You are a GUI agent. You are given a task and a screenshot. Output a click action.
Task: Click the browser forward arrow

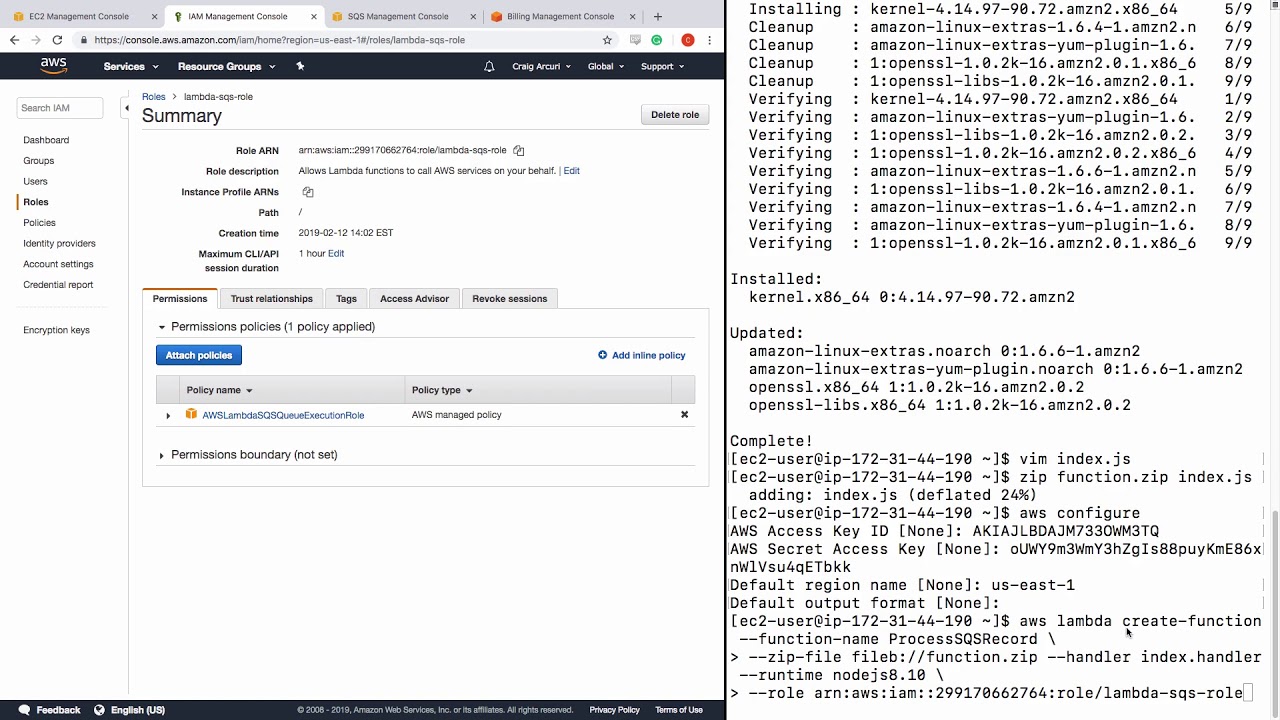pyautogui.click(x=36, y=40)
